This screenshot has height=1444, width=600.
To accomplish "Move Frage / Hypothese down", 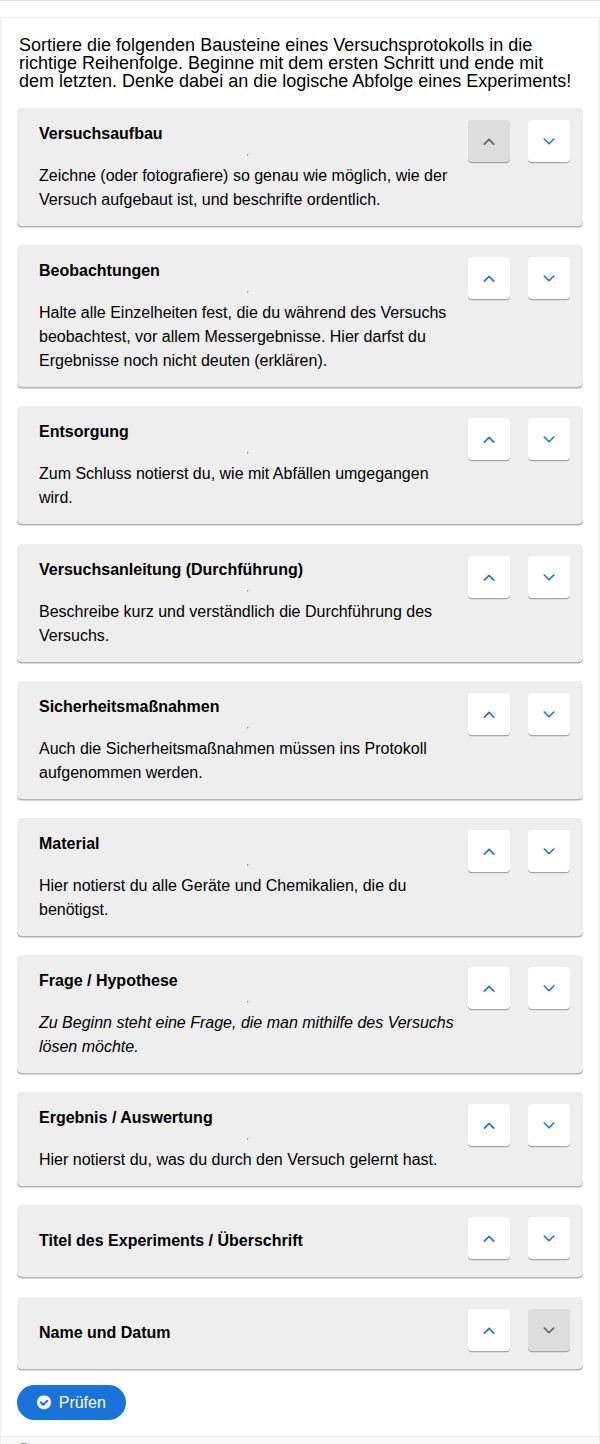I will (x=549, y=988).
